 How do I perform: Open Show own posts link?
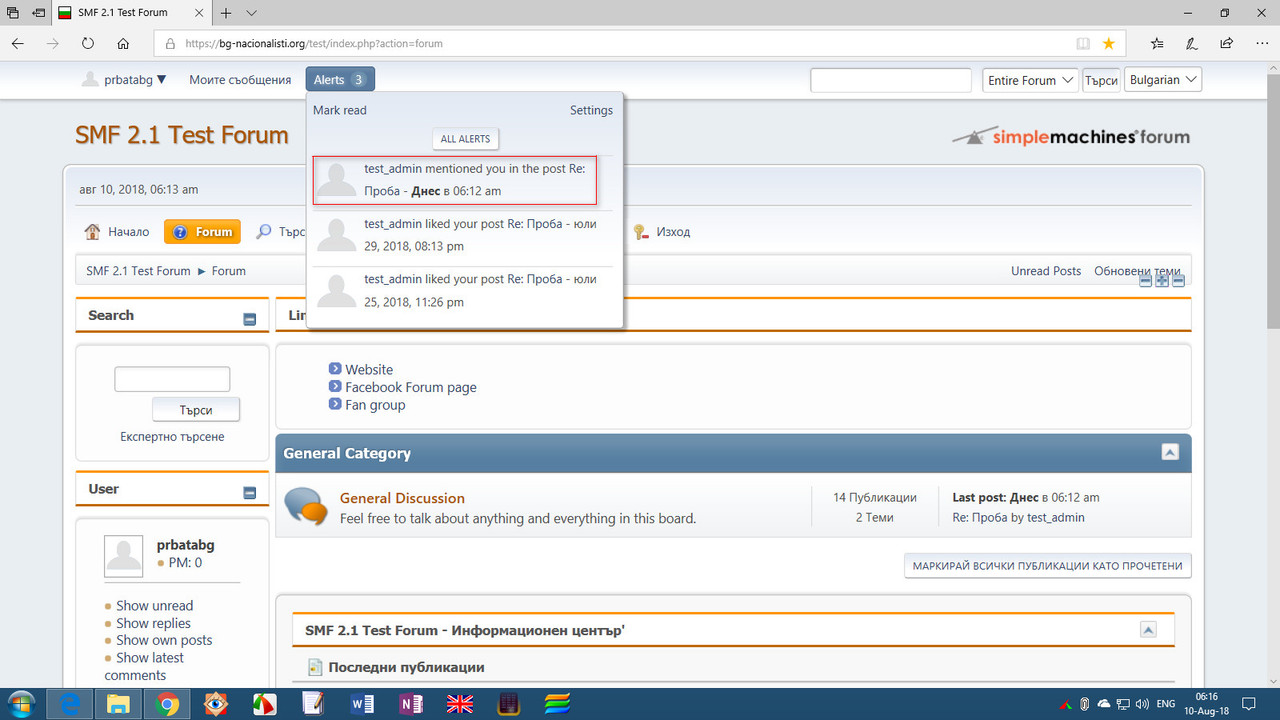164,640
